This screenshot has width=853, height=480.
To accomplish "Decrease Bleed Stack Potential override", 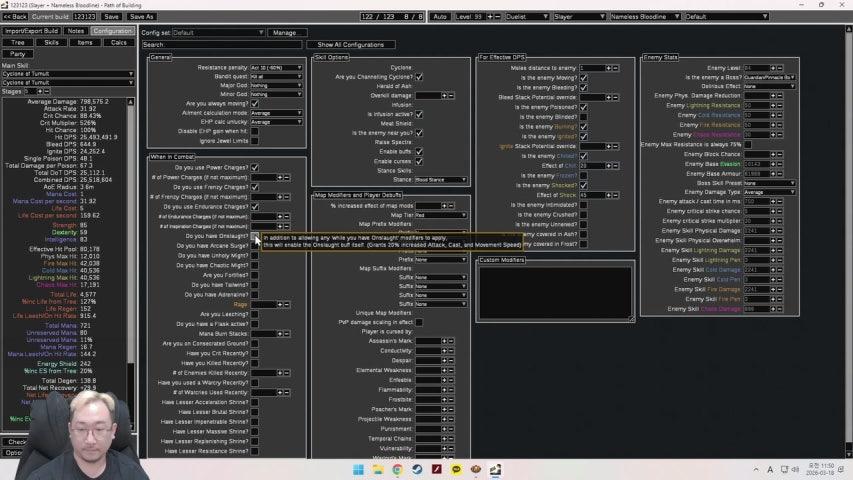I will click(615, 97).
